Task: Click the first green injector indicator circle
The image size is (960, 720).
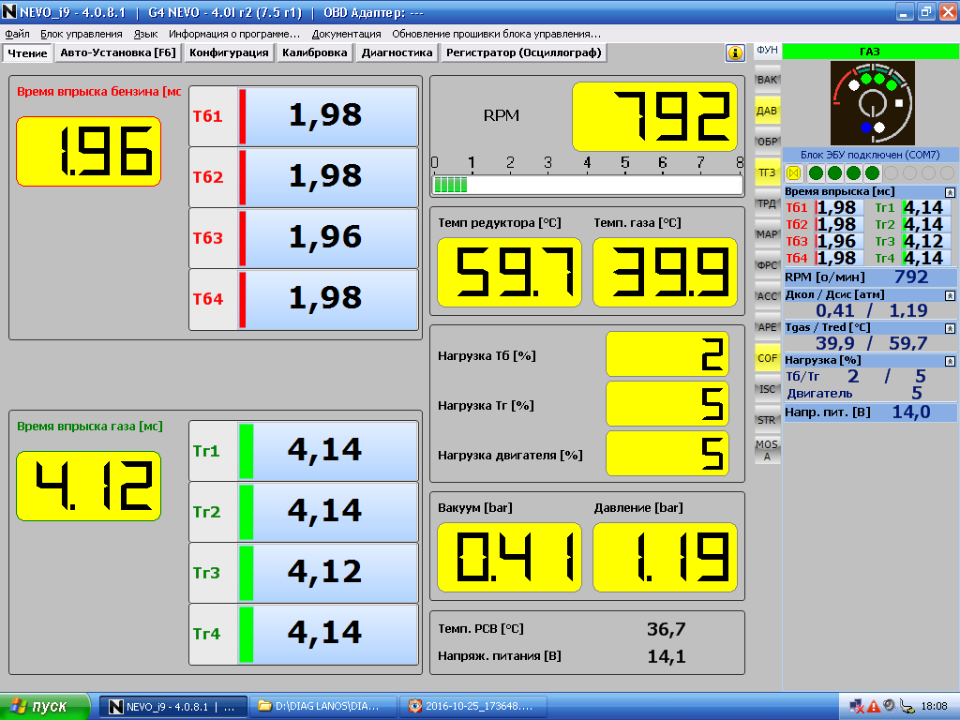Action: coord(817,173)
